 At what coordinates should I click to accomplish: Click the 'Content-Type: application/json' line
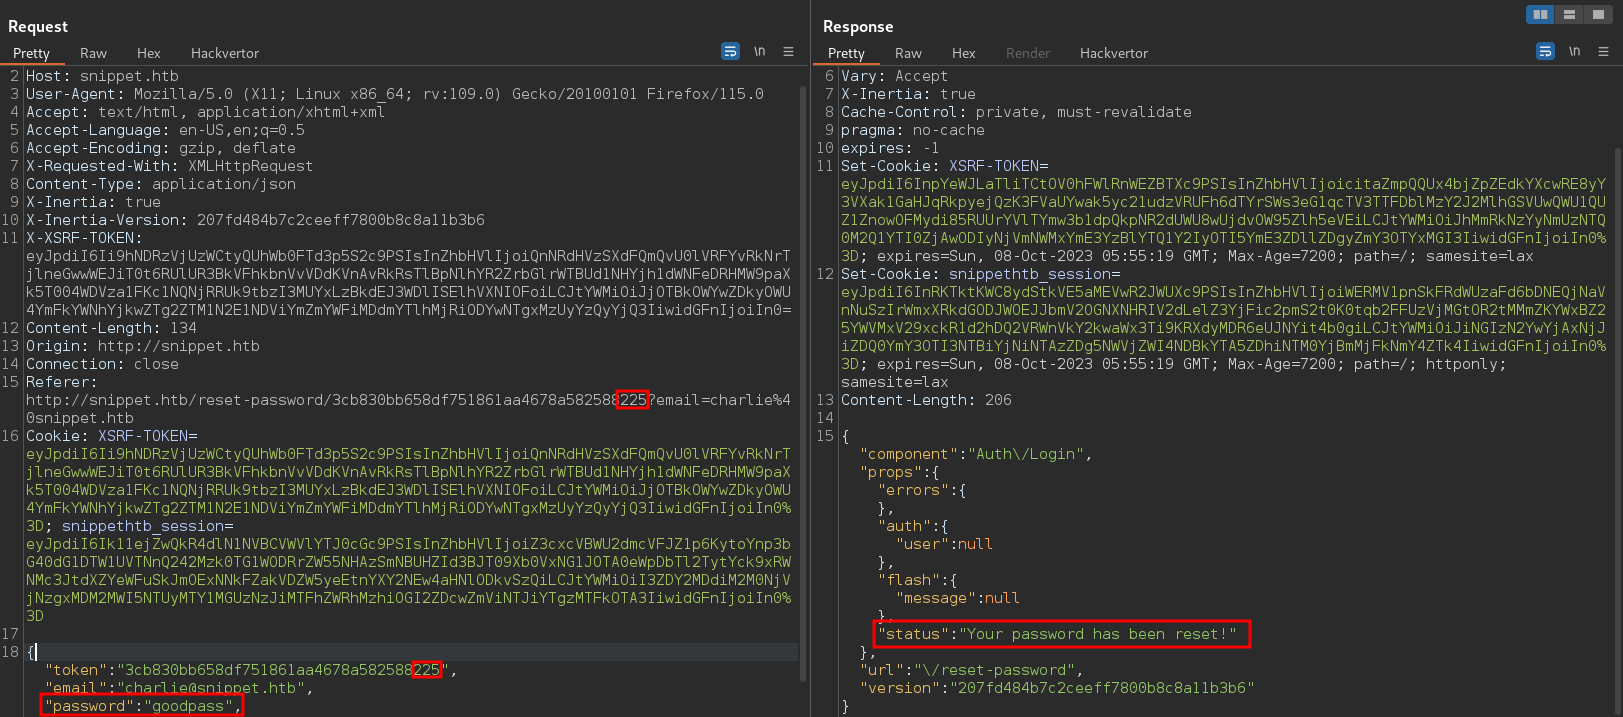click(x=161, y=184)
